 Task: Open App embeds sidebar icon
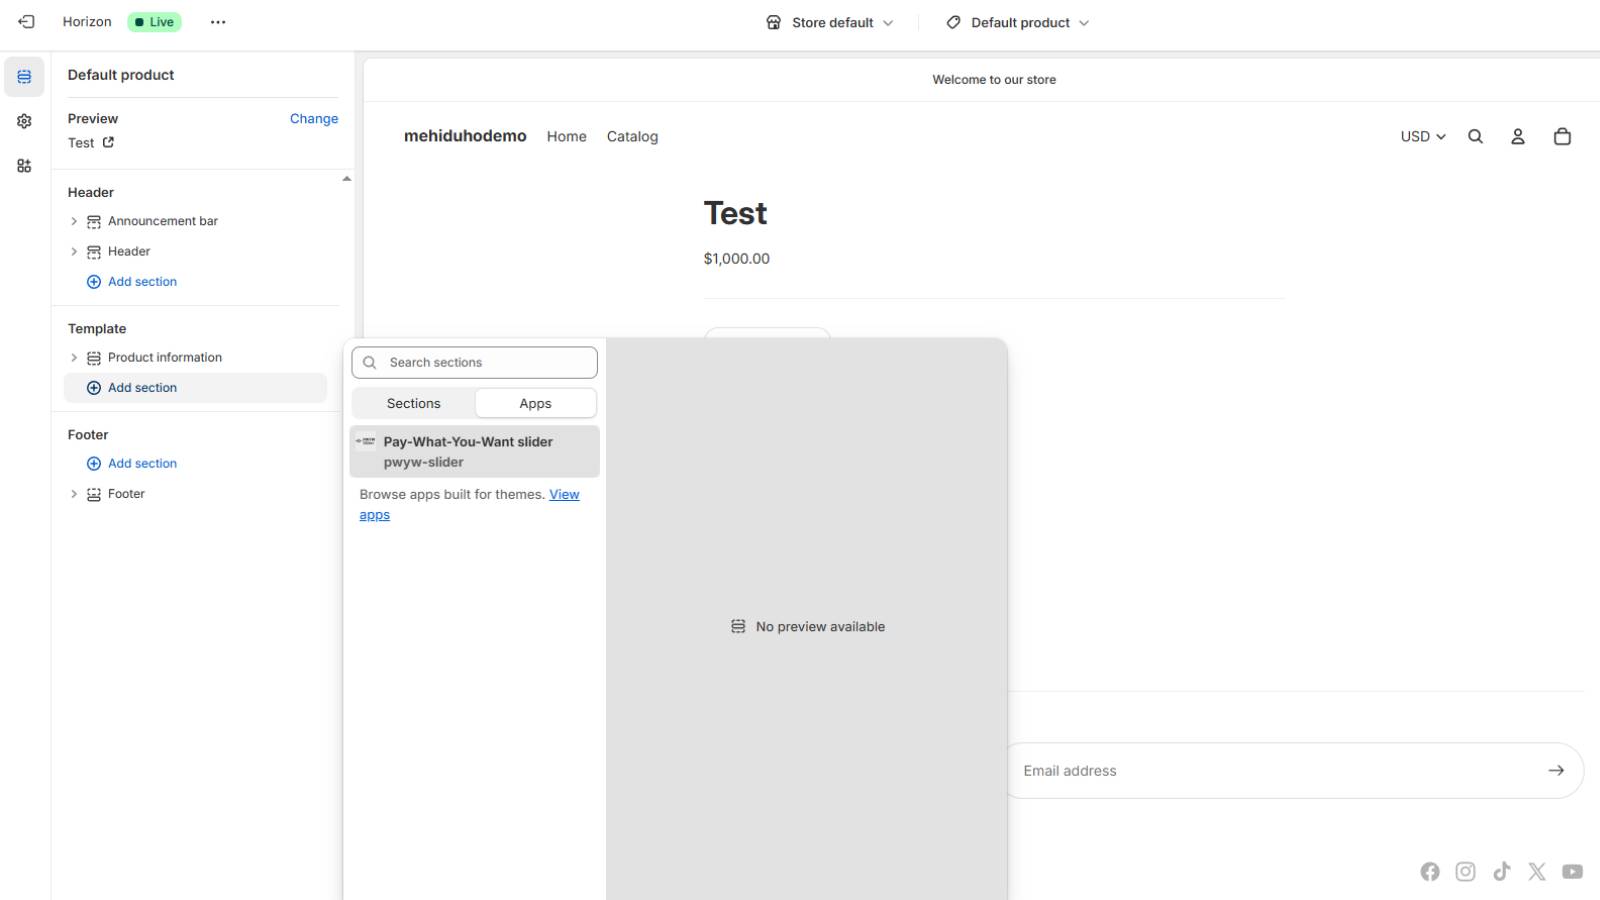tap(24, 166)
